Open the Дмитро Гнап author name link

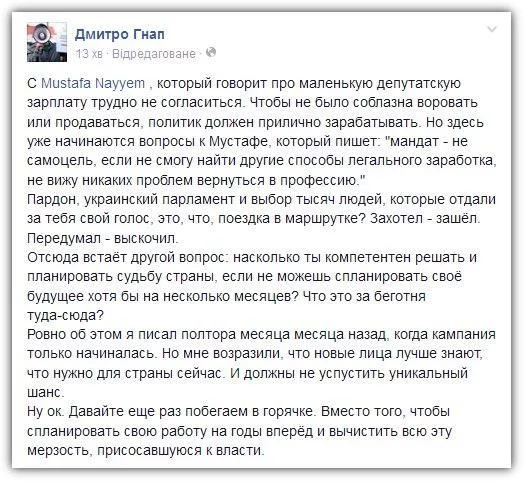(x=120, y=34)
